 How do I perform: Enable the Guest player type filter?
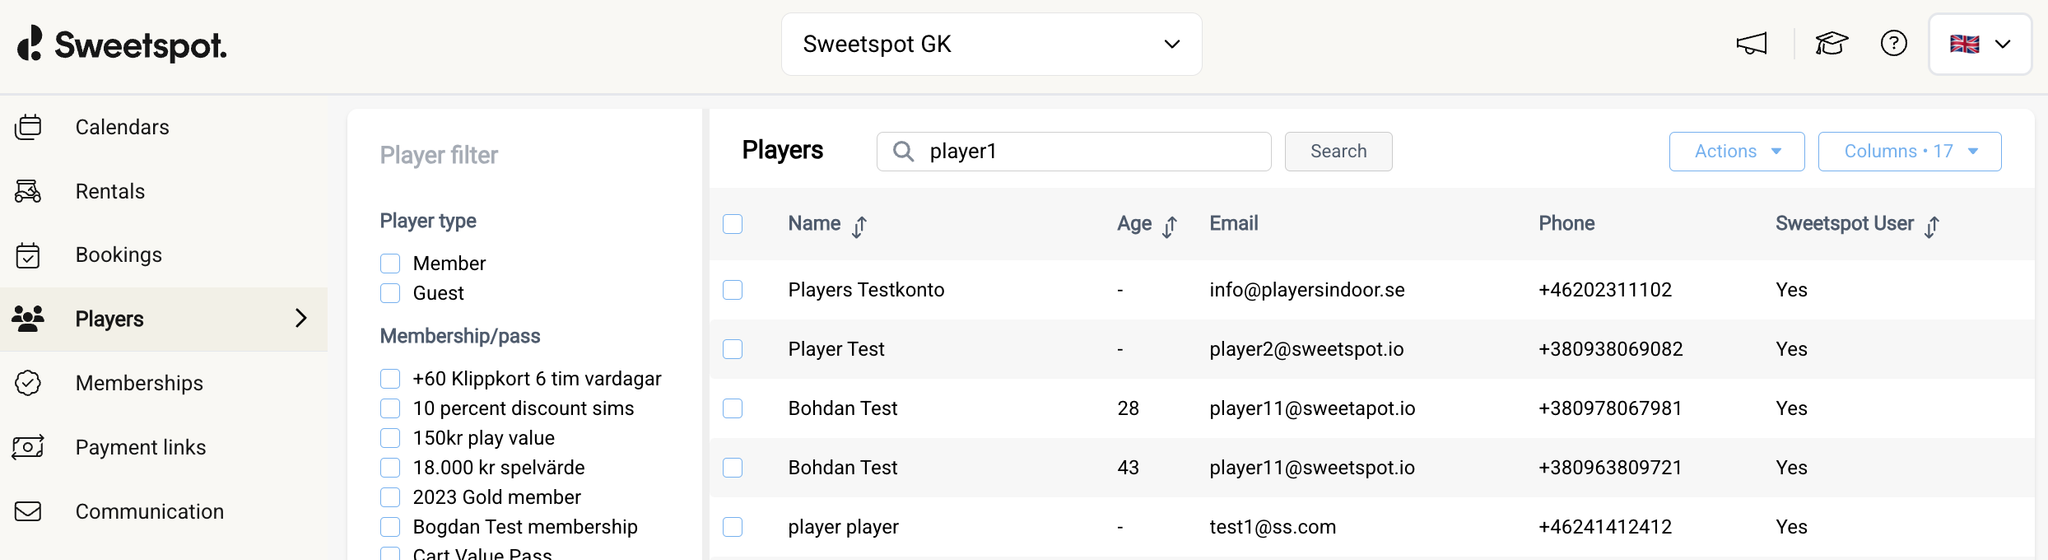tap(390, 293)
